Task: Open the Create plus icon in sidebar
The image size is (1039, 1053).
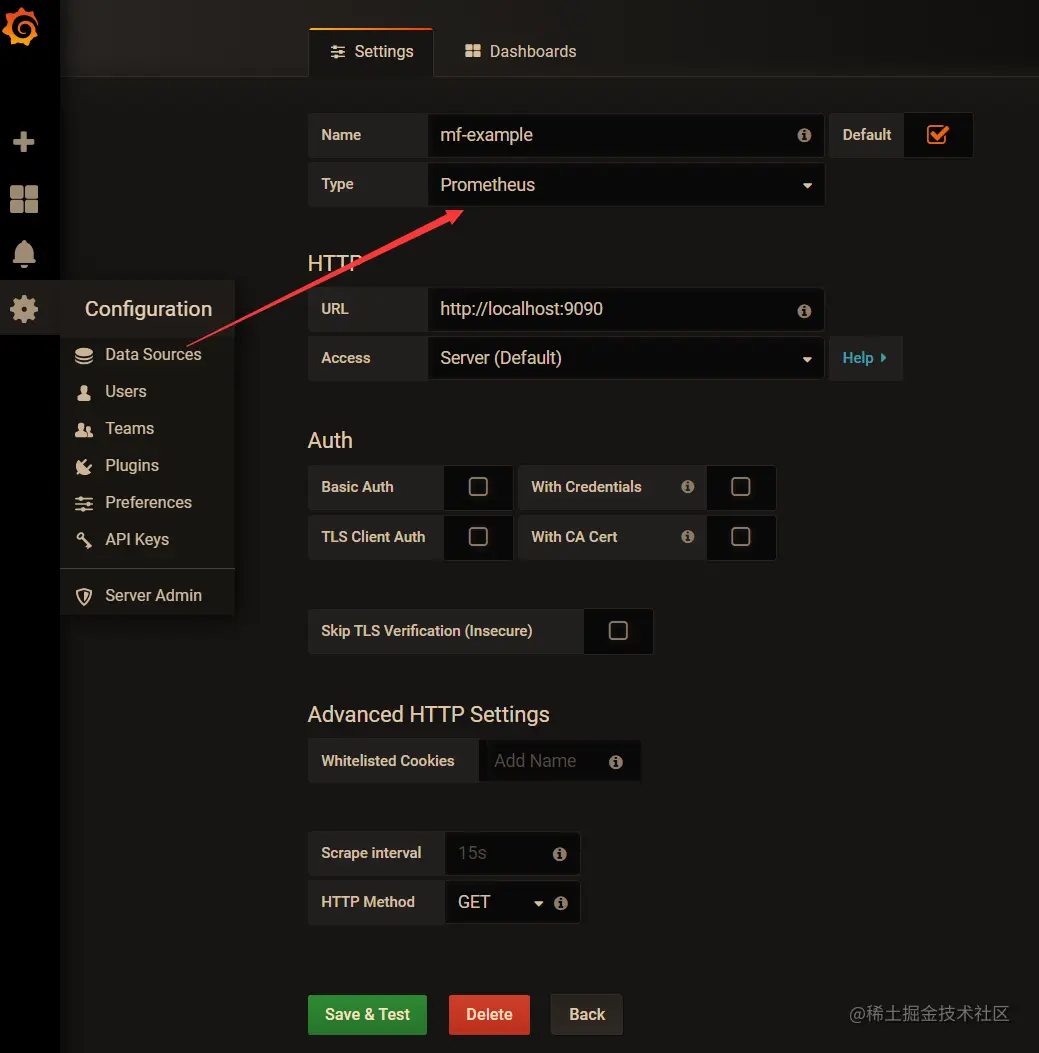Action: coord(24,142)
